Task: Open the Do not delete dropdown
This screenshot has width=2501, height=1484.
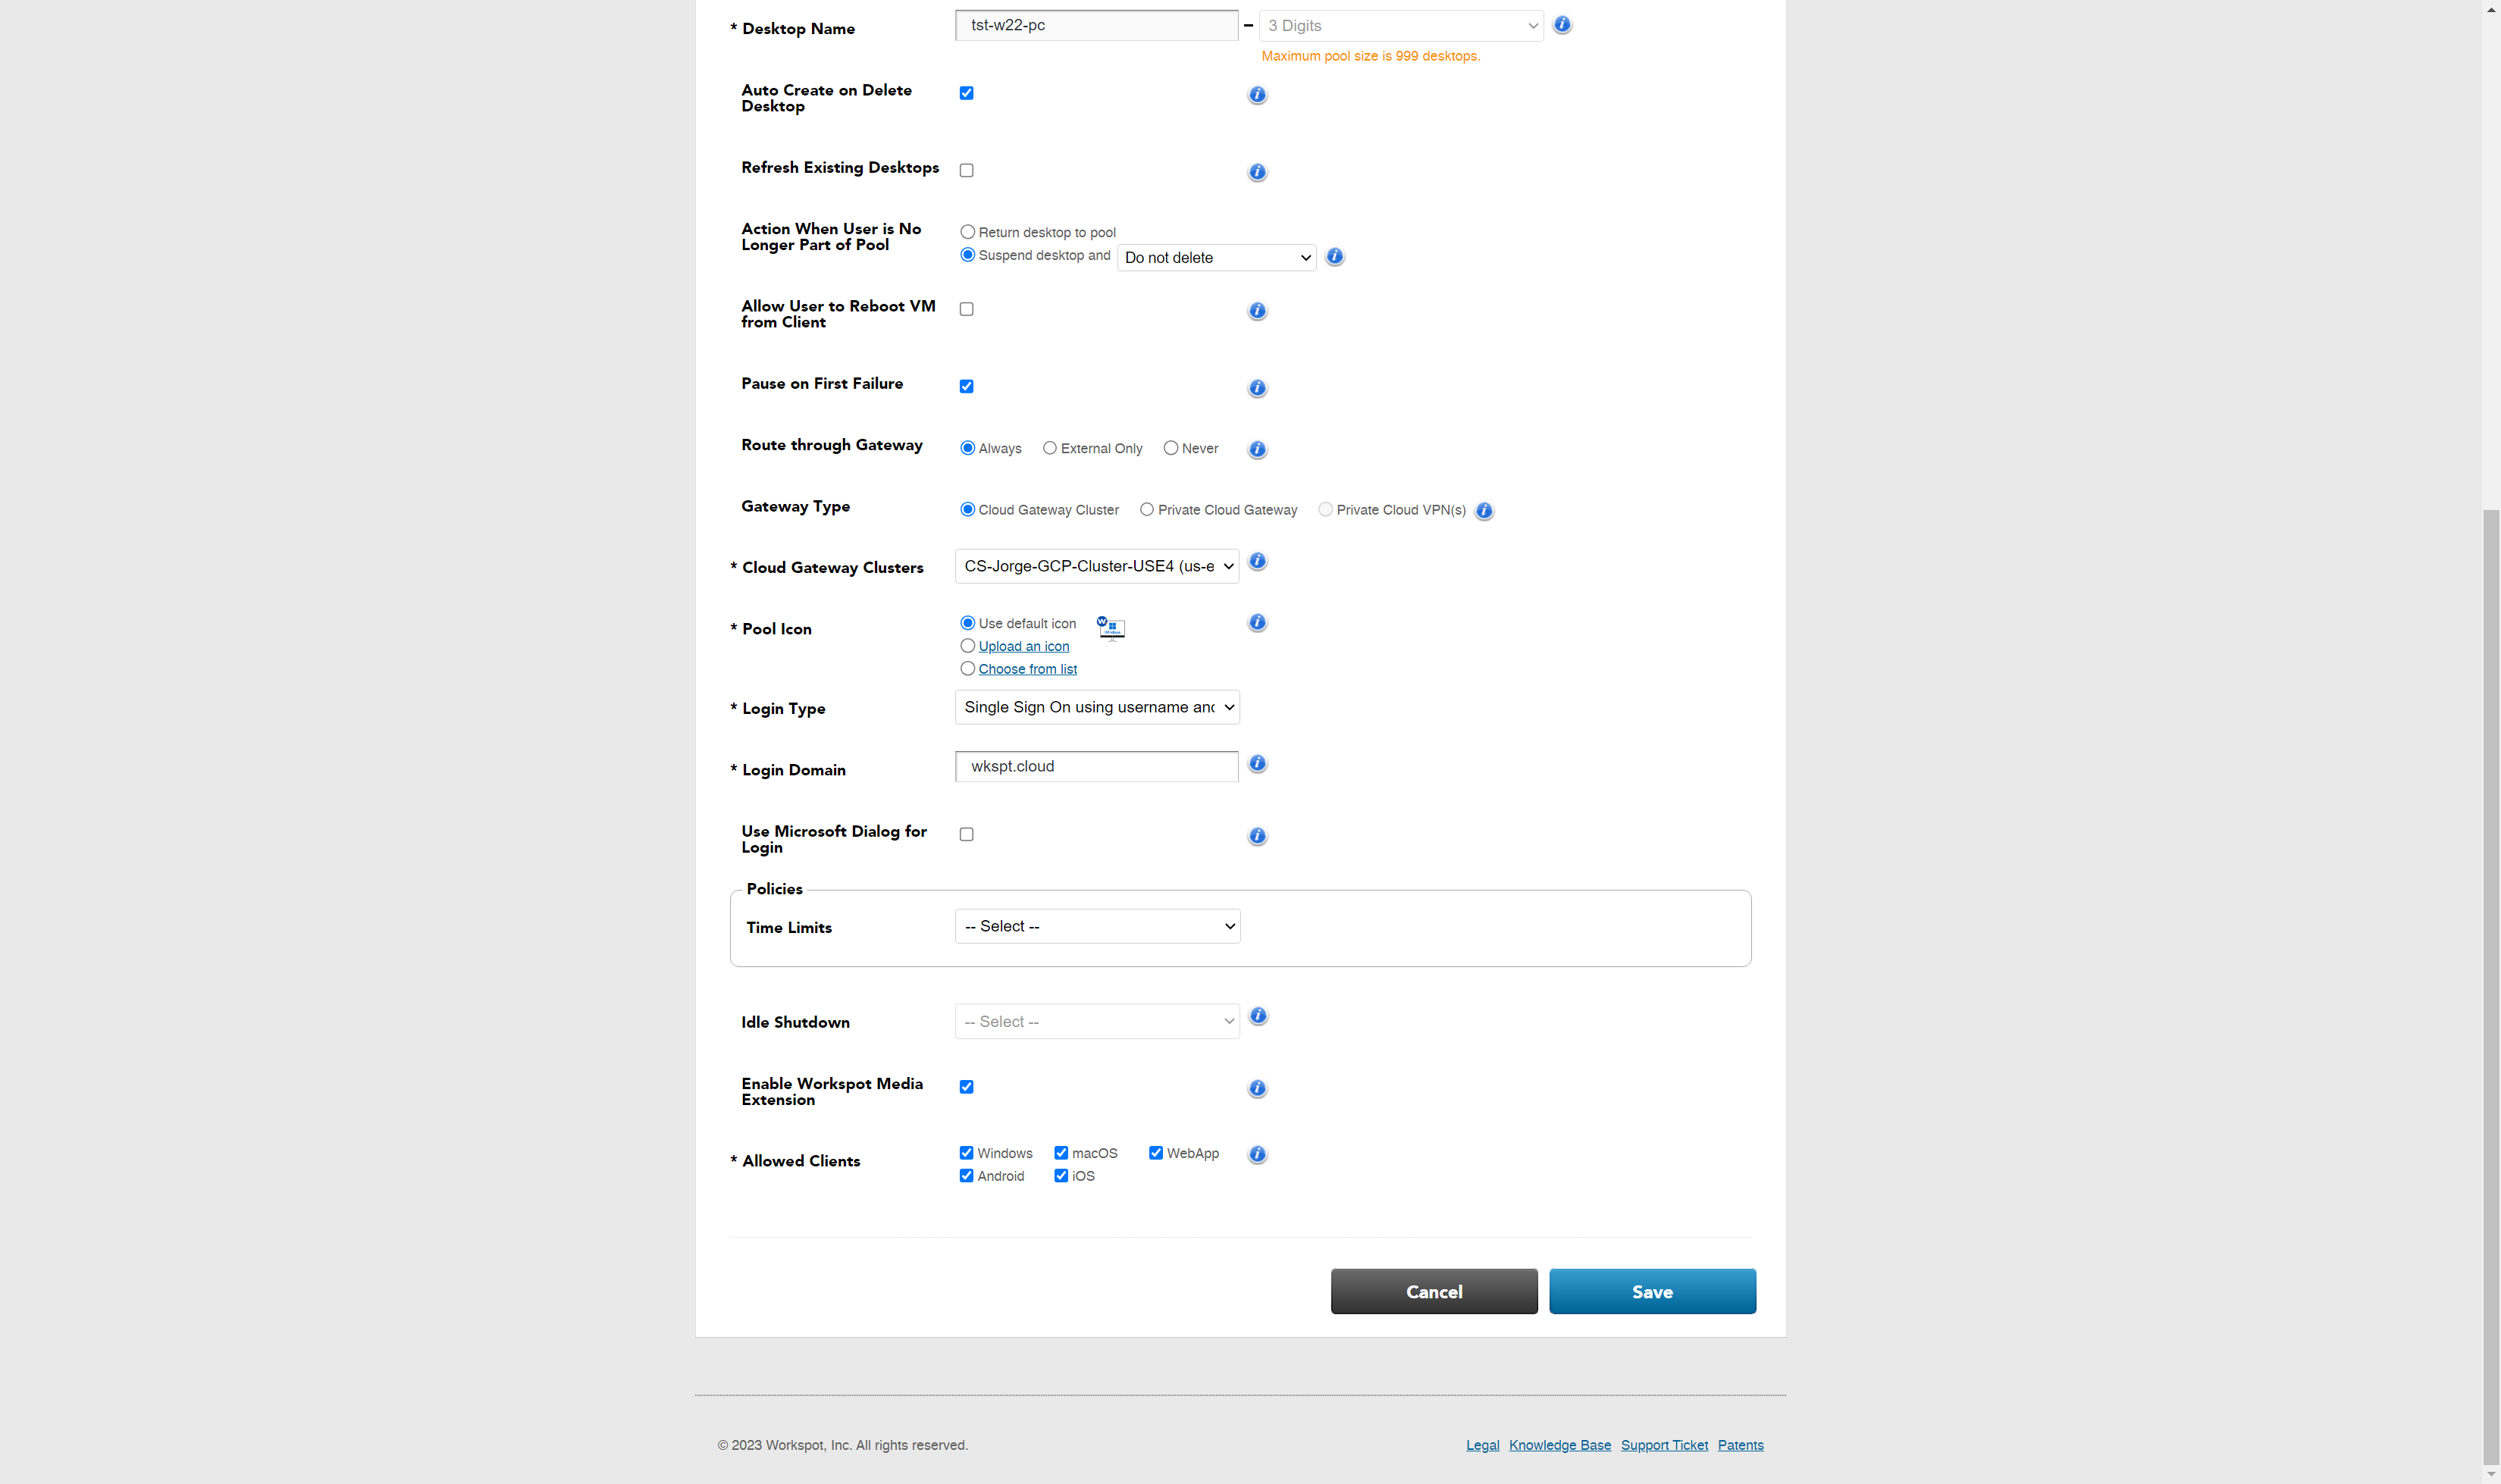Action: (x=1216, y=258)
